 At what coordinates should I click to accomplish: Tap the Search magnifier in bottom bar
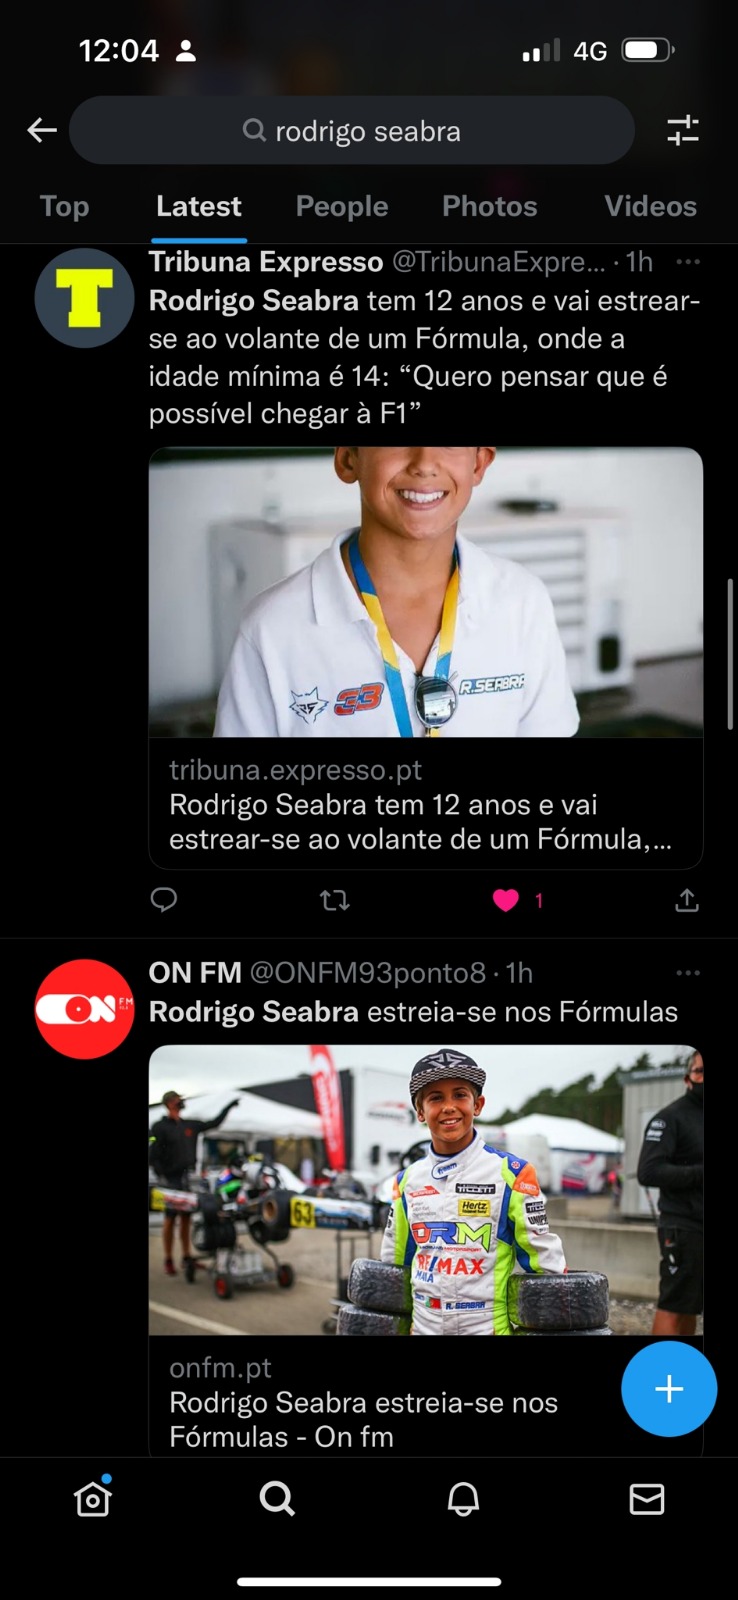coord(277,1498)
